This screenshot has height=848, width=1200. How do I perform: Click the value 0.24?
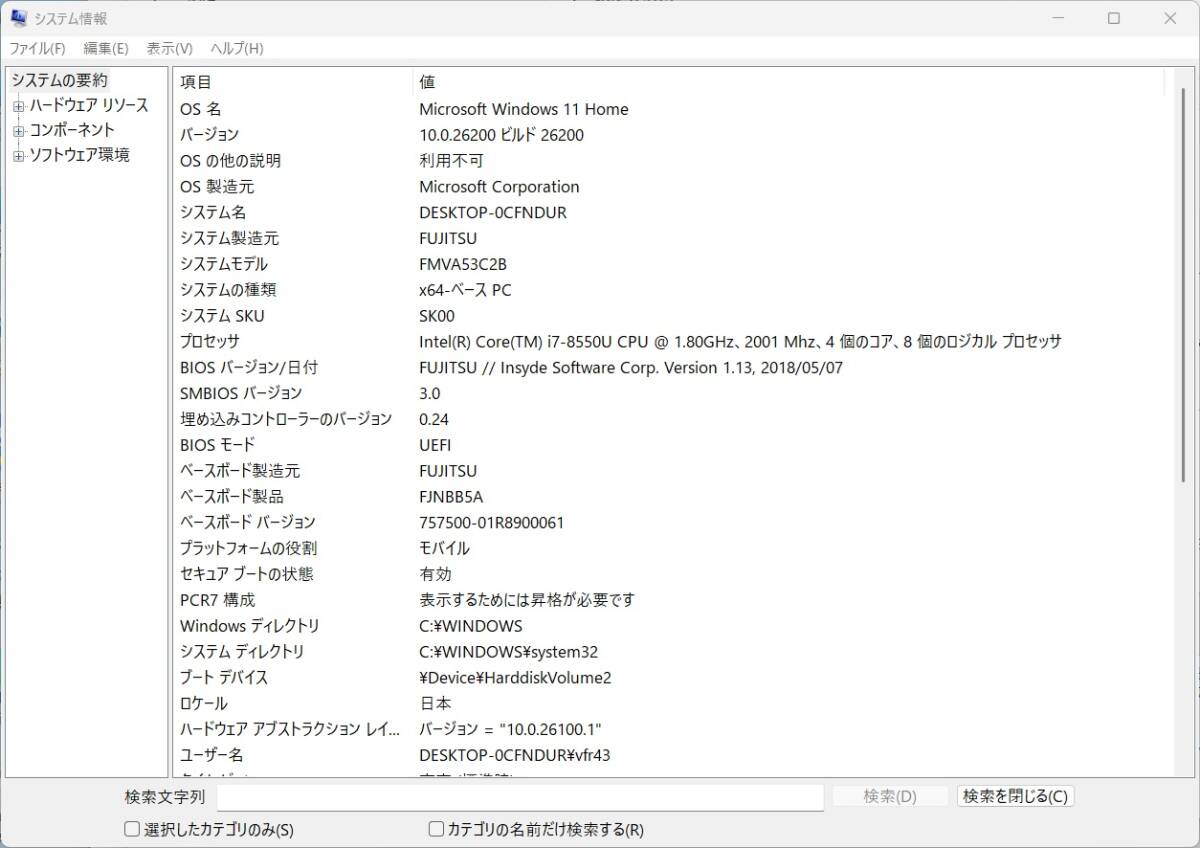click(434, 420)
